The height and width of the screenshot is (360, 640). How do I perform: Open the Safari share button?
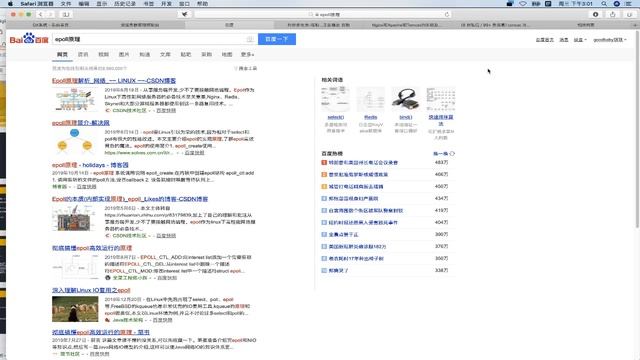click(x=613, y=14)
